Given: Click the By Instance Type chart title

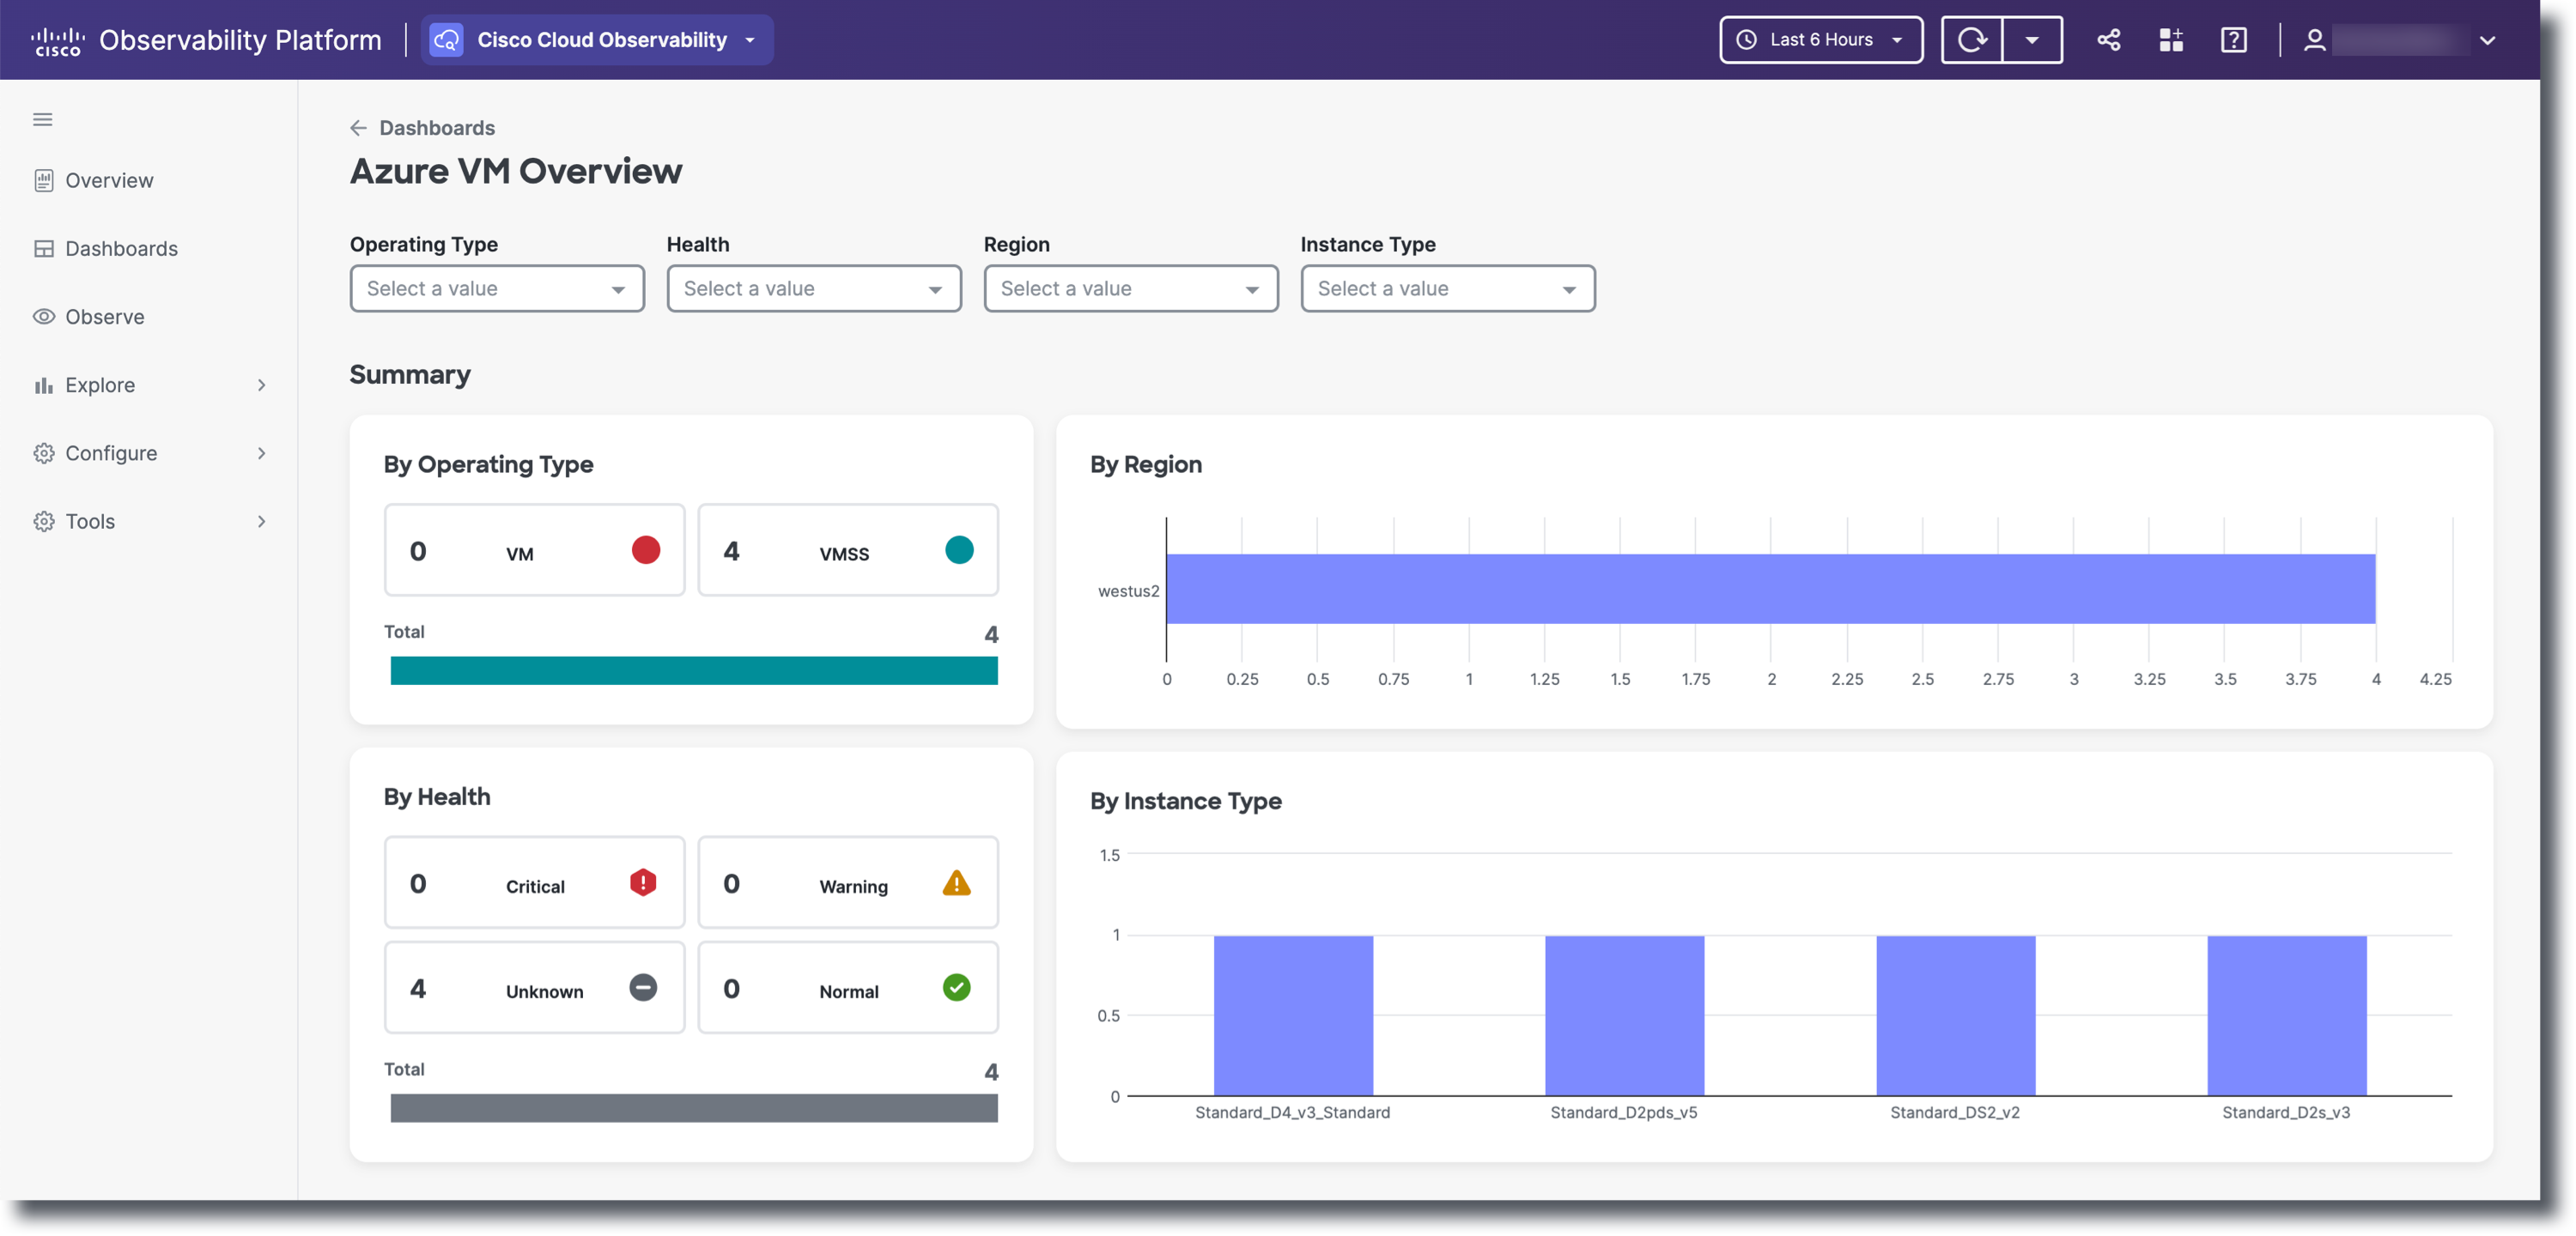Looking at the screenshot, I should tap(1186, 801).
